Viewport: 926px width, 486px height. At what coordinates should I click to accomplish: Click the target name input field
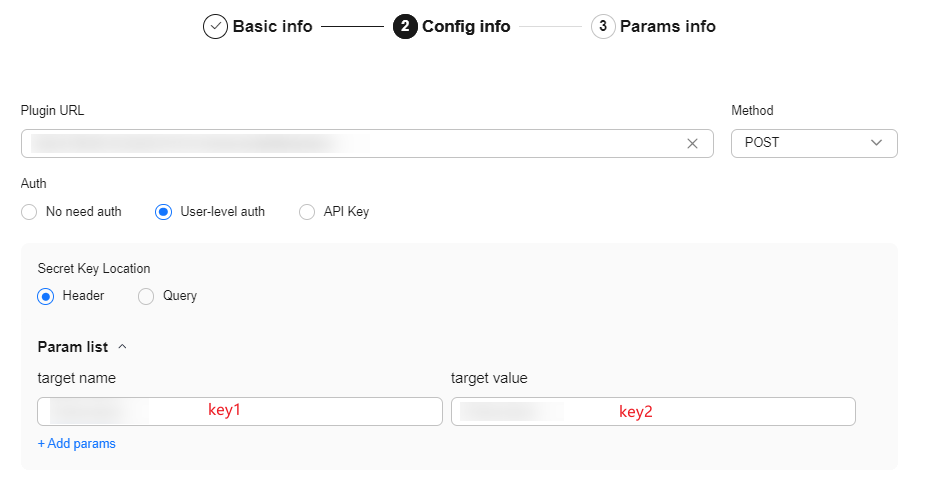pyautogui.click(x=240, y=411)
